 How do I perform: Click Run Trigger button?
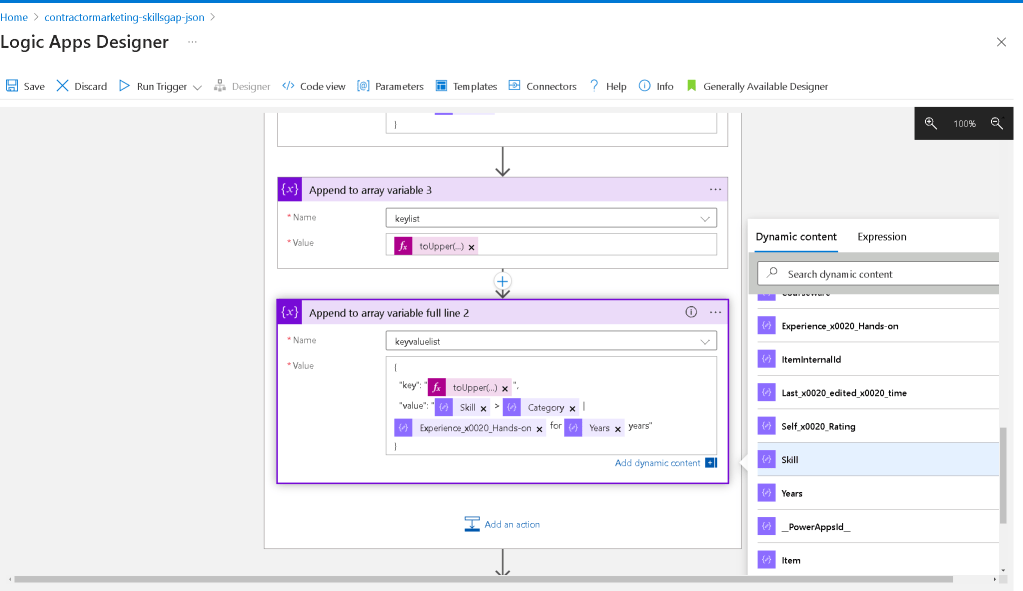point(153,86)
